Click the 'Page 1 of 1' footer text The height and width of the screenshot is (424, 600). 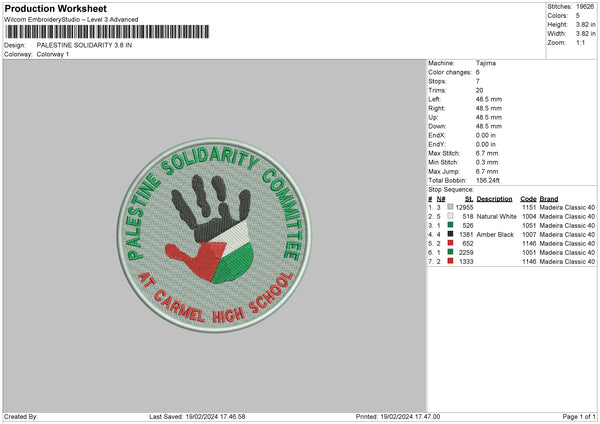[x=579, y=416]
